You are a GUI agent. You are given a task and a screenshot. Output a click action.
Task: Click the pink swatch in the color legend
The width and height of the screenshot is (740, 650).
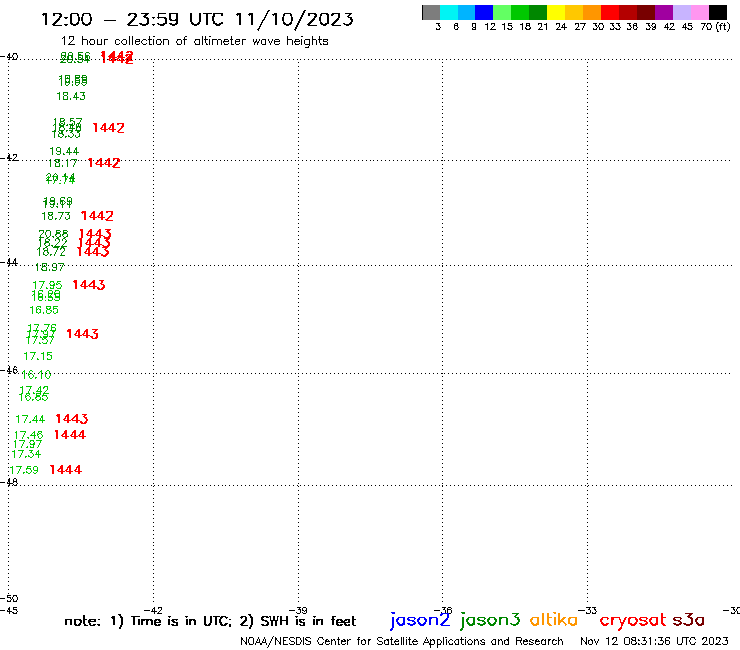click(x=700, y=12)
